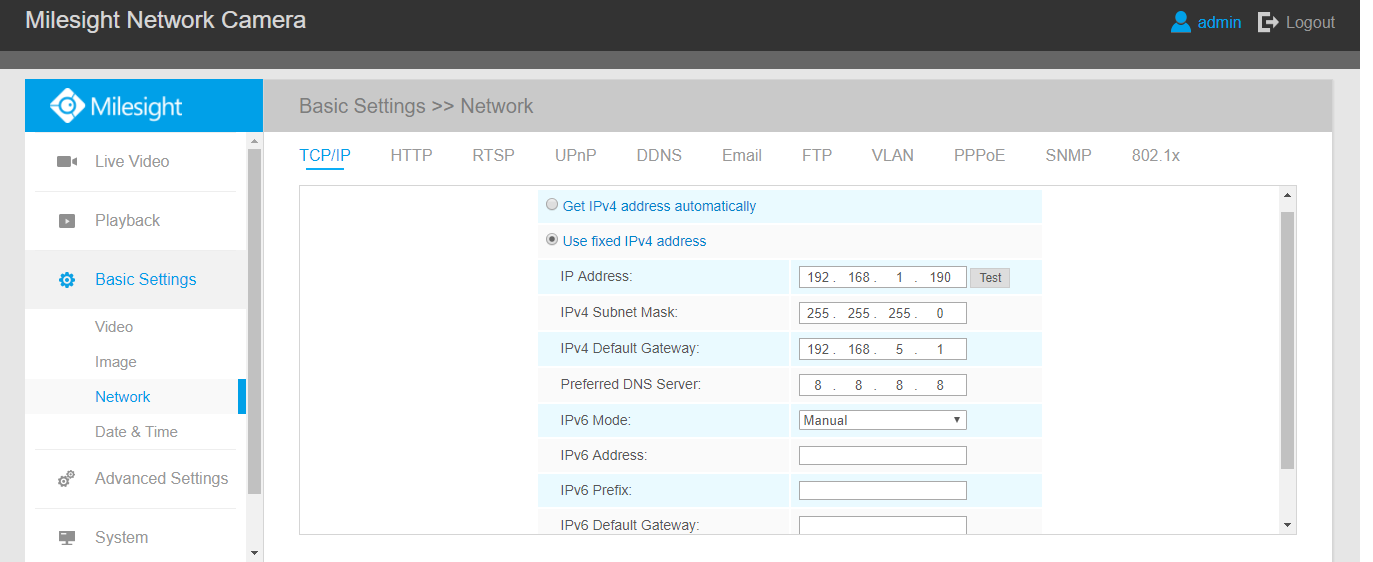Click the Advanced Settings gears icon
1373x562 pixels.
click(x=67, y=479)
